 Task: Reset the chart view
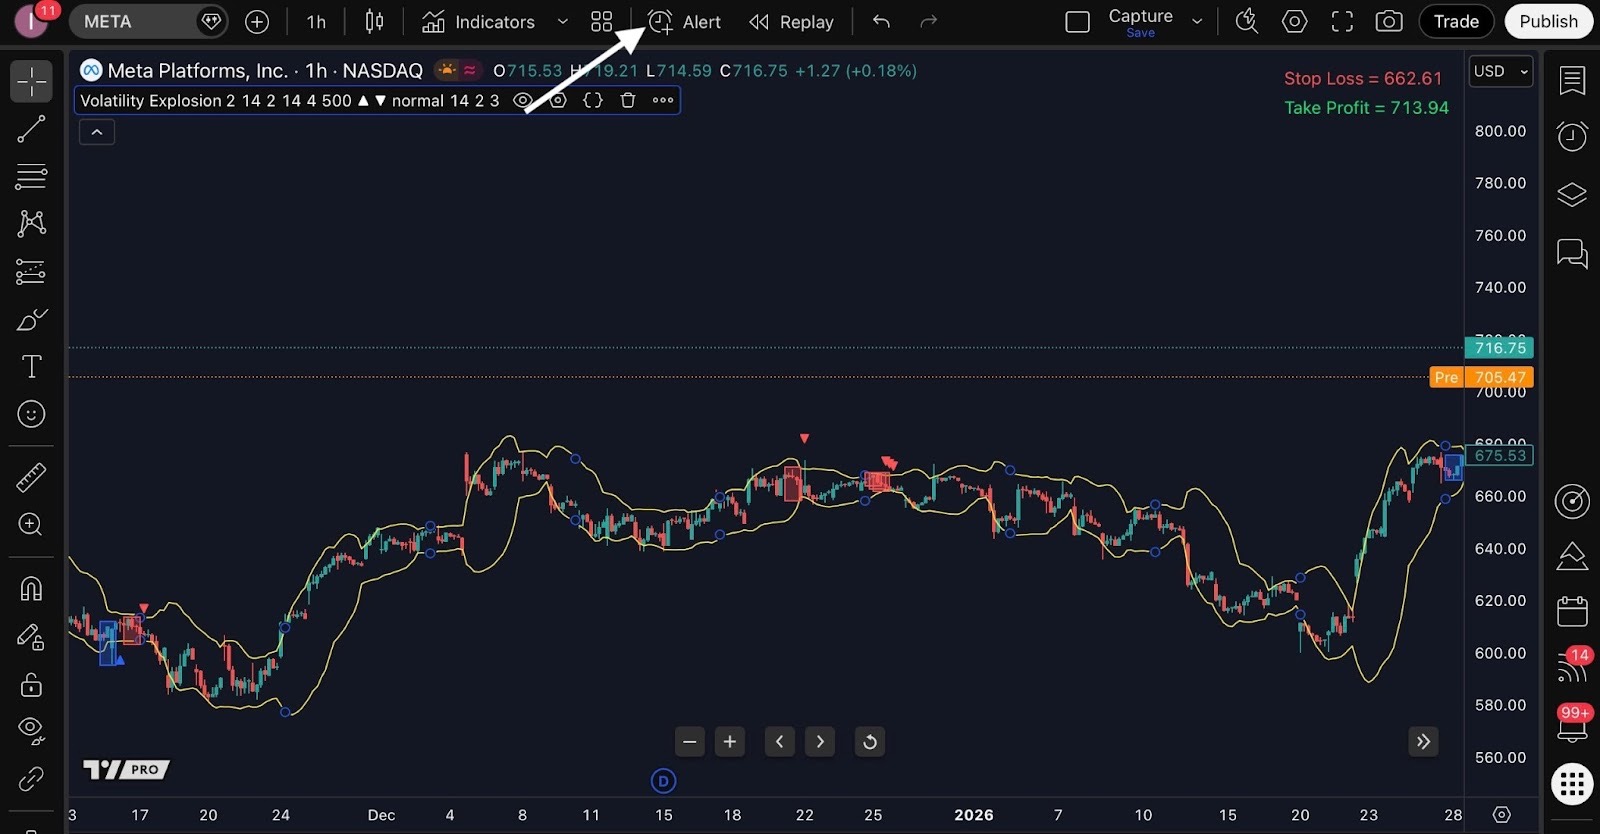coord(870,742)
